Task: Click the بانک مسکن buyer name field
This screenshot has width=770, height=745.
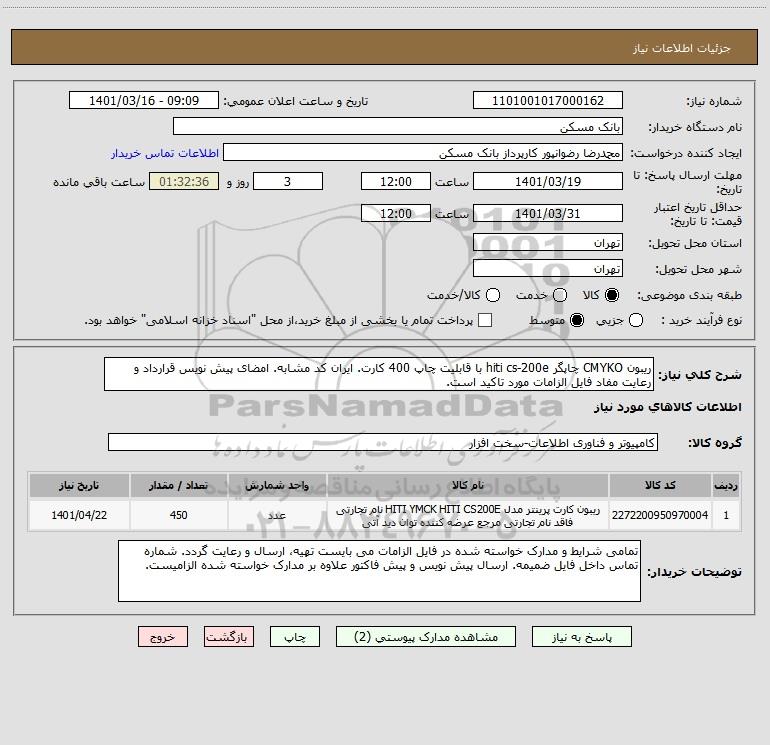Action: tap(398, 127)
